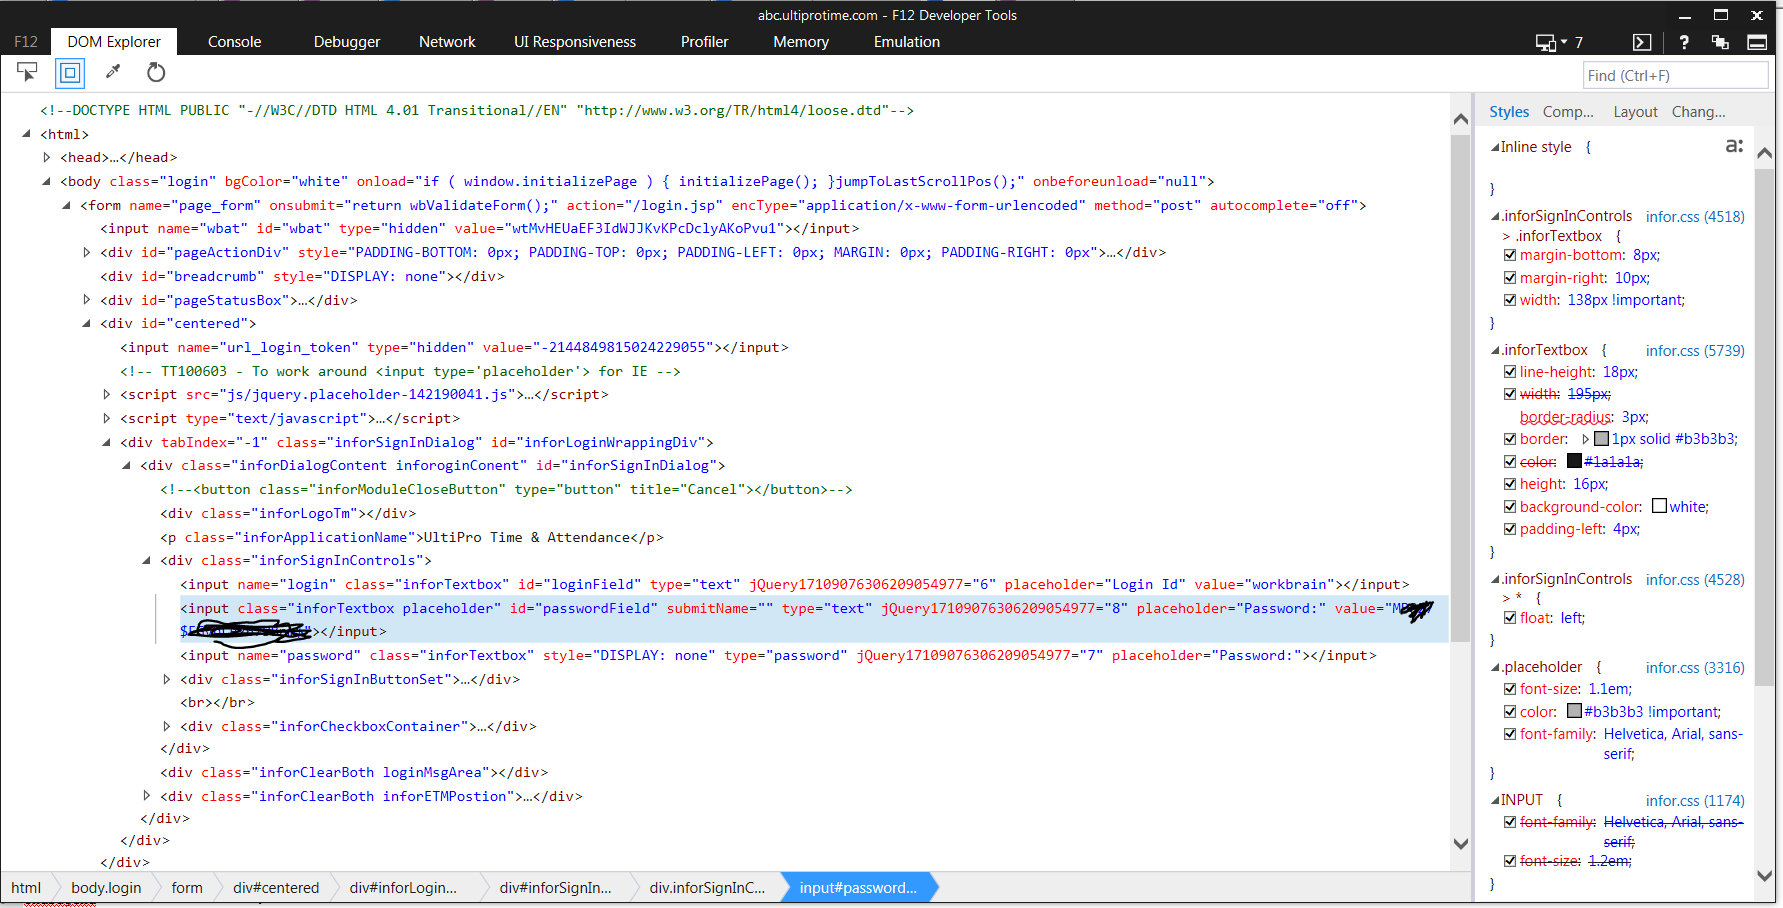Open infor.css (3316) source link
1783x908 pixels.
coord(1695,667)
